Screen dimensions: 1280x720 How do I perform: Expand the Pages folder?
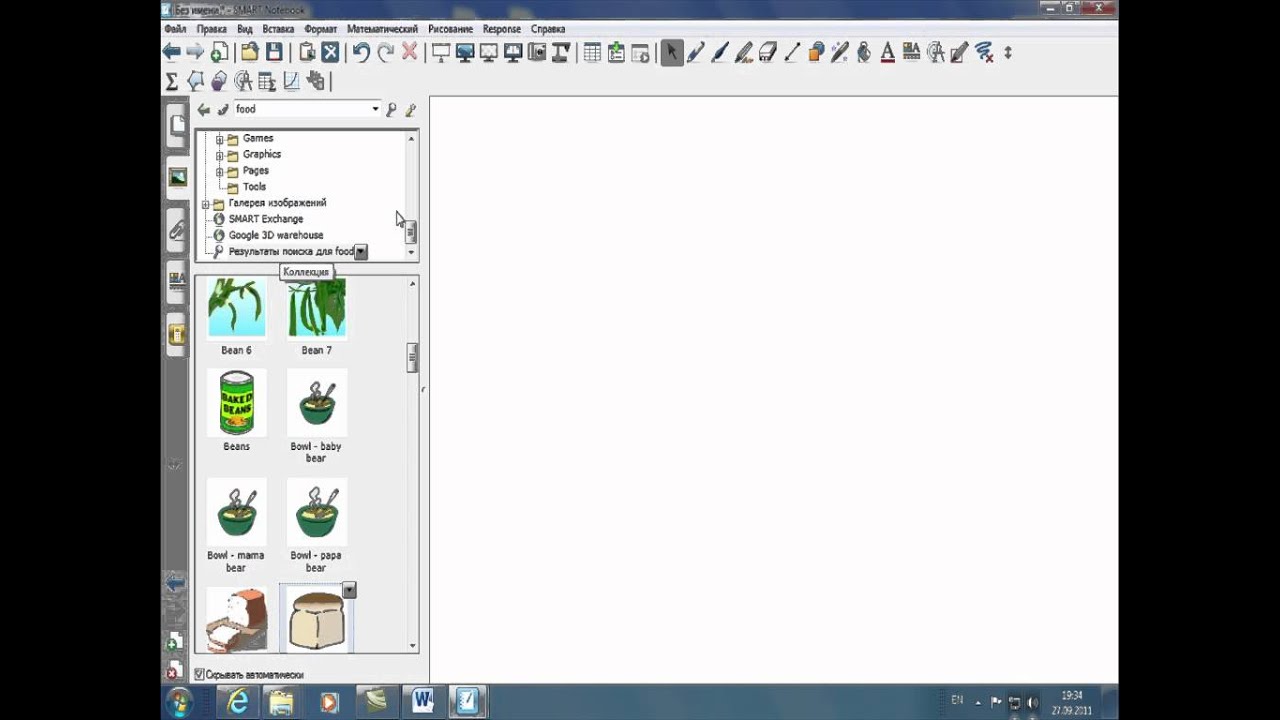click(x=220, y=171)
